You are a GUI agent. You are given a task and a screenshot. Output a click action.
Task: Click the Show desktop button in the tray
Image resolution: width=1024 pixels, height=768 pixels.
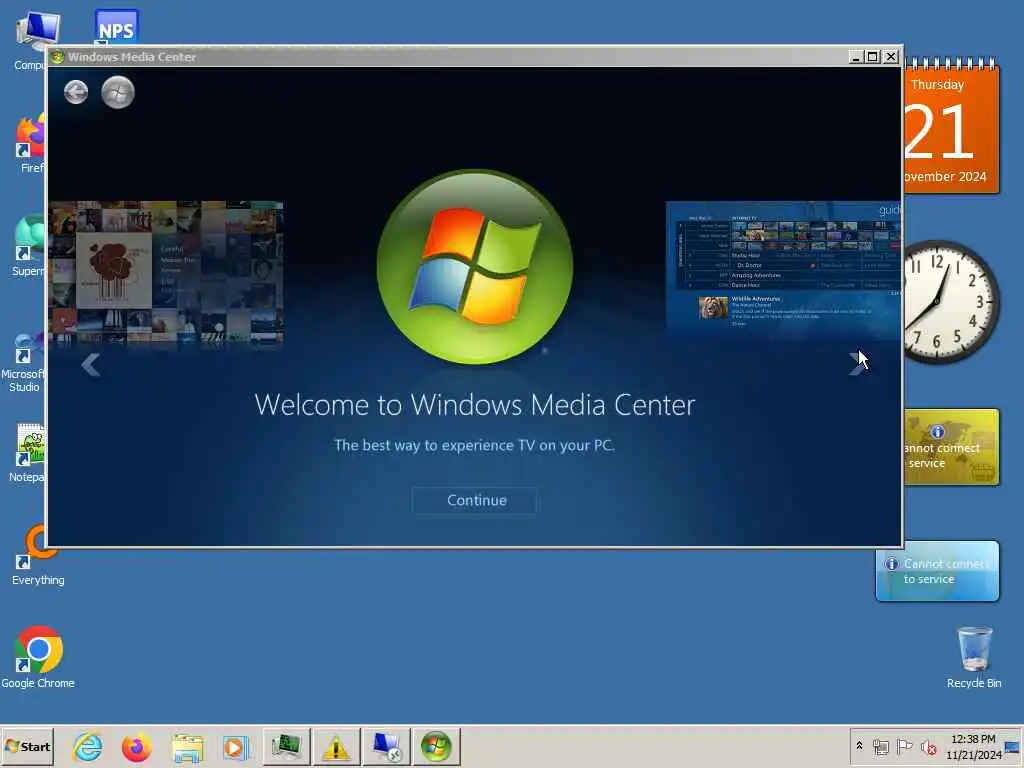1013,746
